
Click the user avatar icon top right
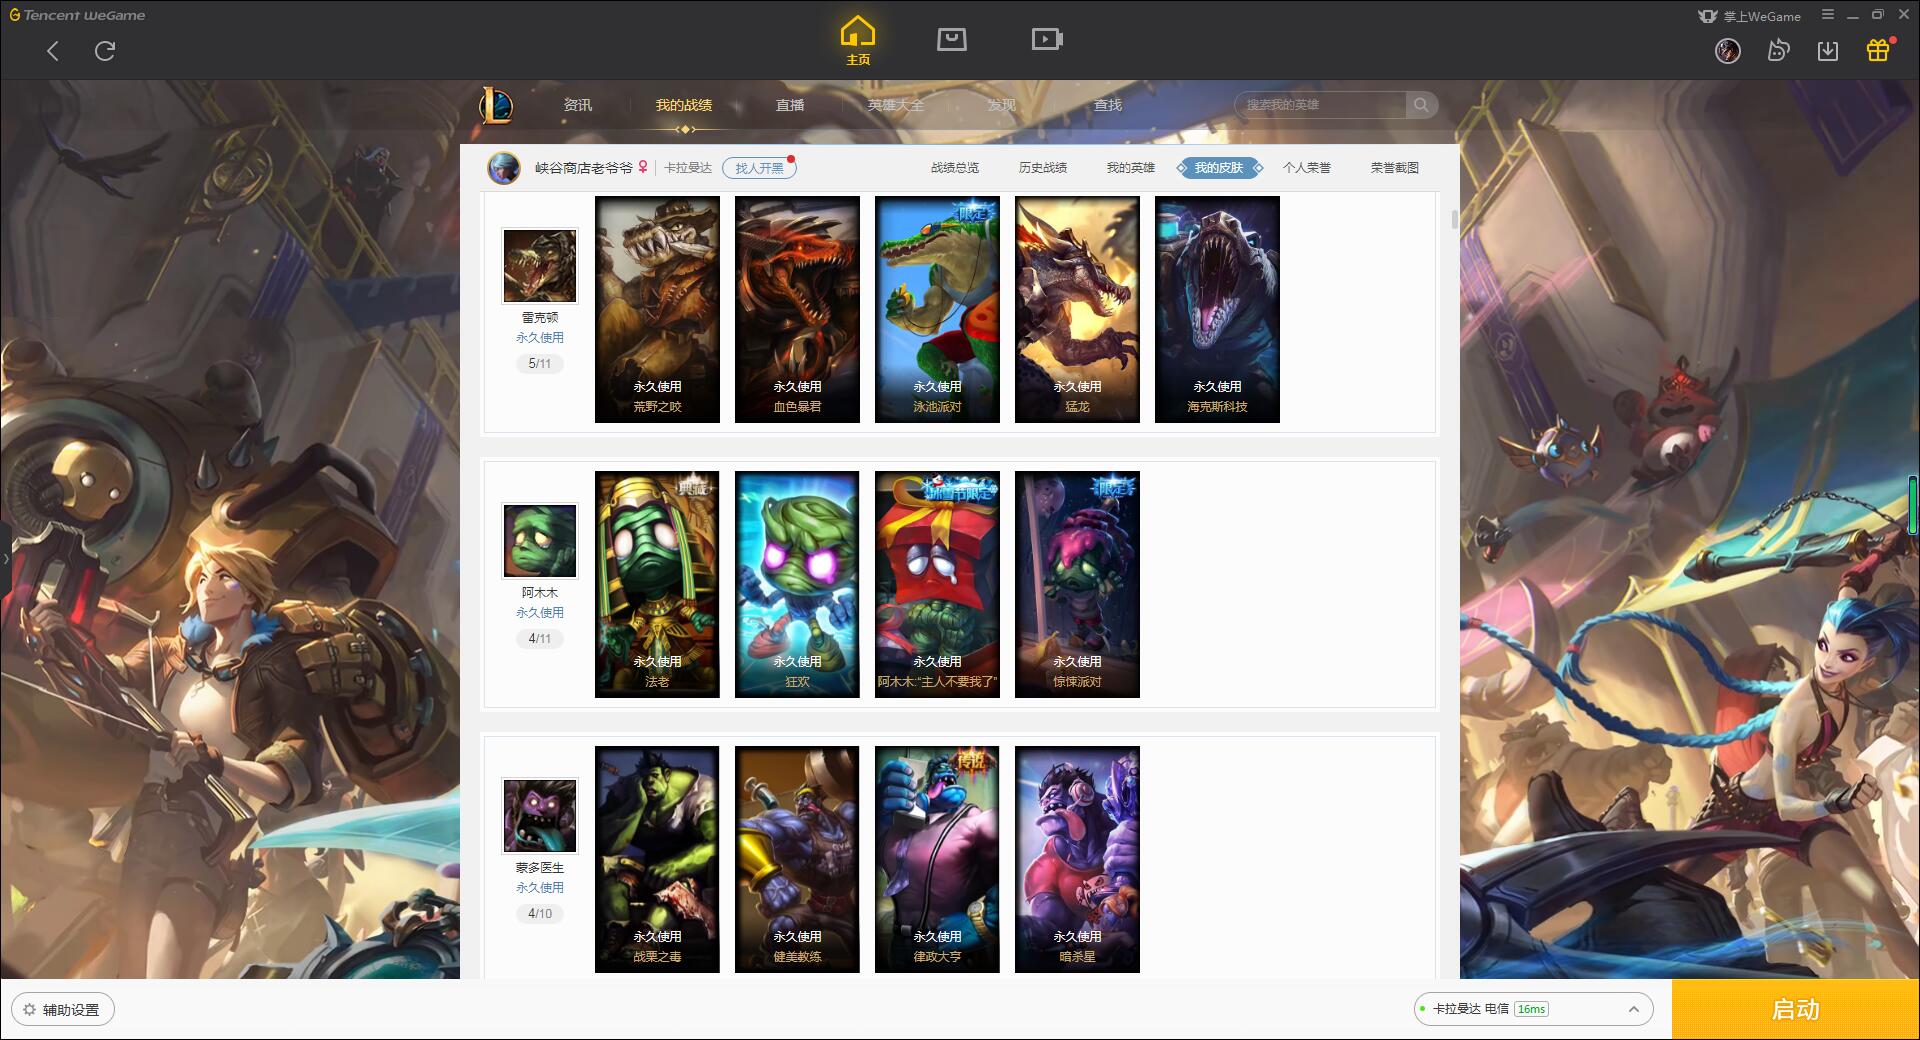(1728, 51)
